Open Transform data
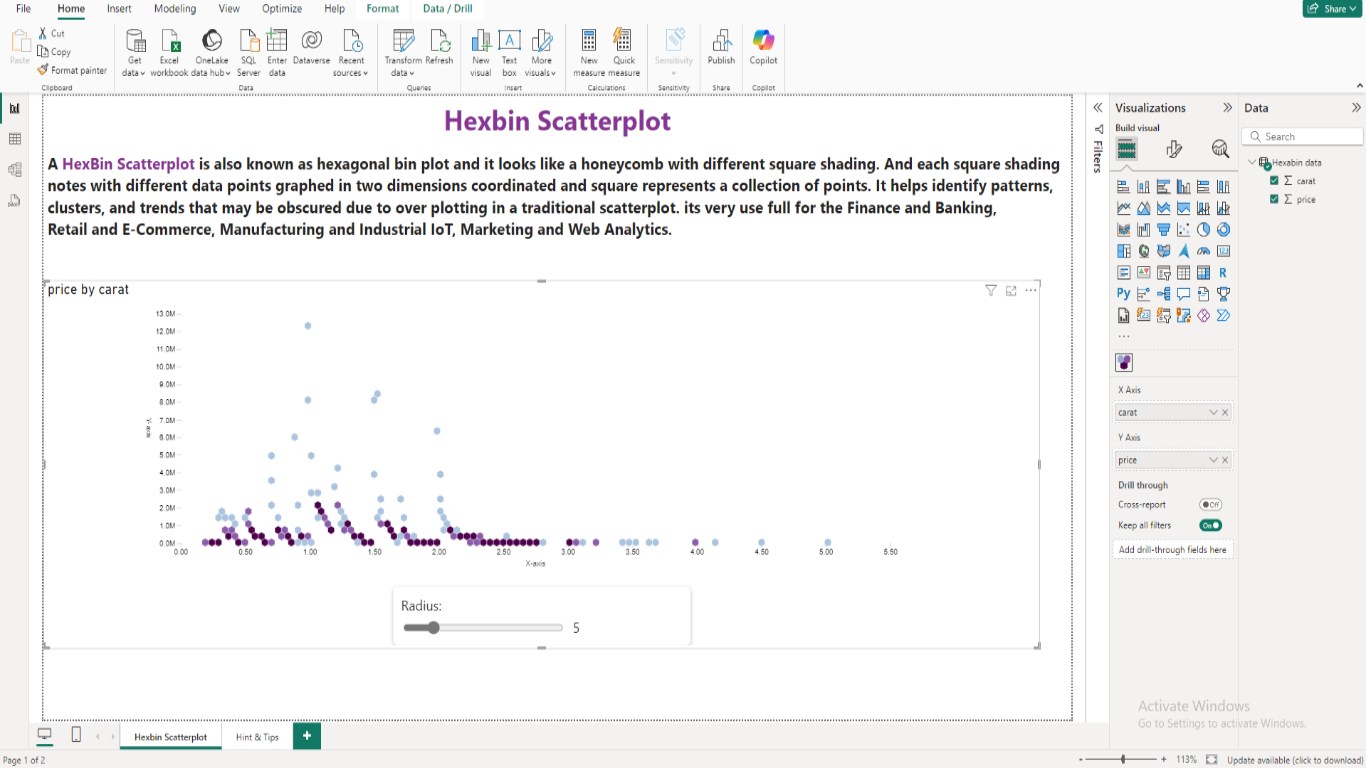This screenshot has width=1366, height=768. point(402,52)
